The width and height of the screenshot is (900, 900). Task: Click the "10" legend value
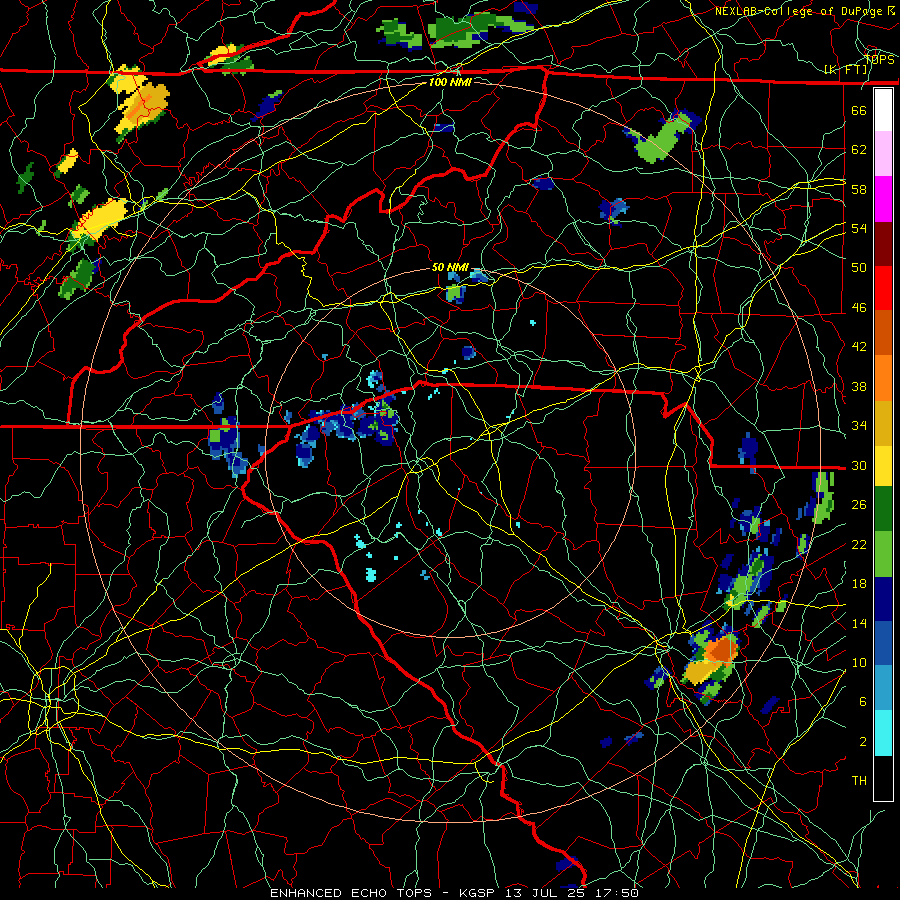pos(859,662)
